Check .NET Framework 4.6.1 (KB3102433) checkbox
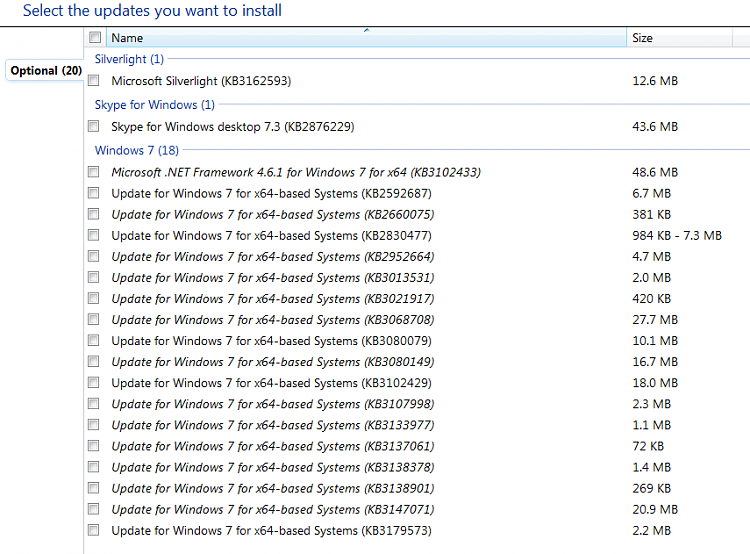 pyautogui.click(x=94, y=172)
